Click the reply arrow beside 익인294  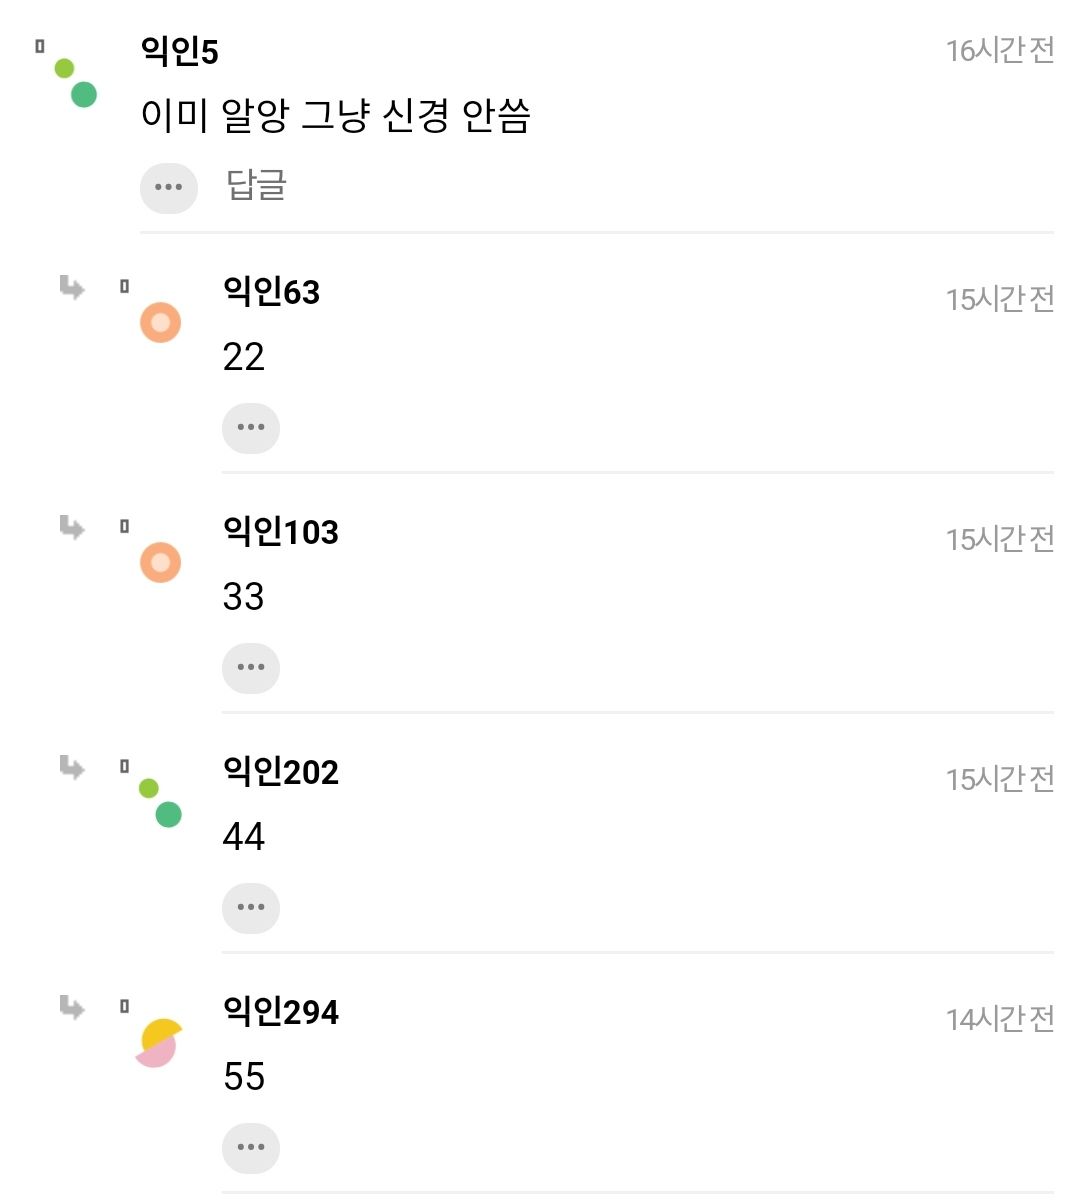(72, 1007)
